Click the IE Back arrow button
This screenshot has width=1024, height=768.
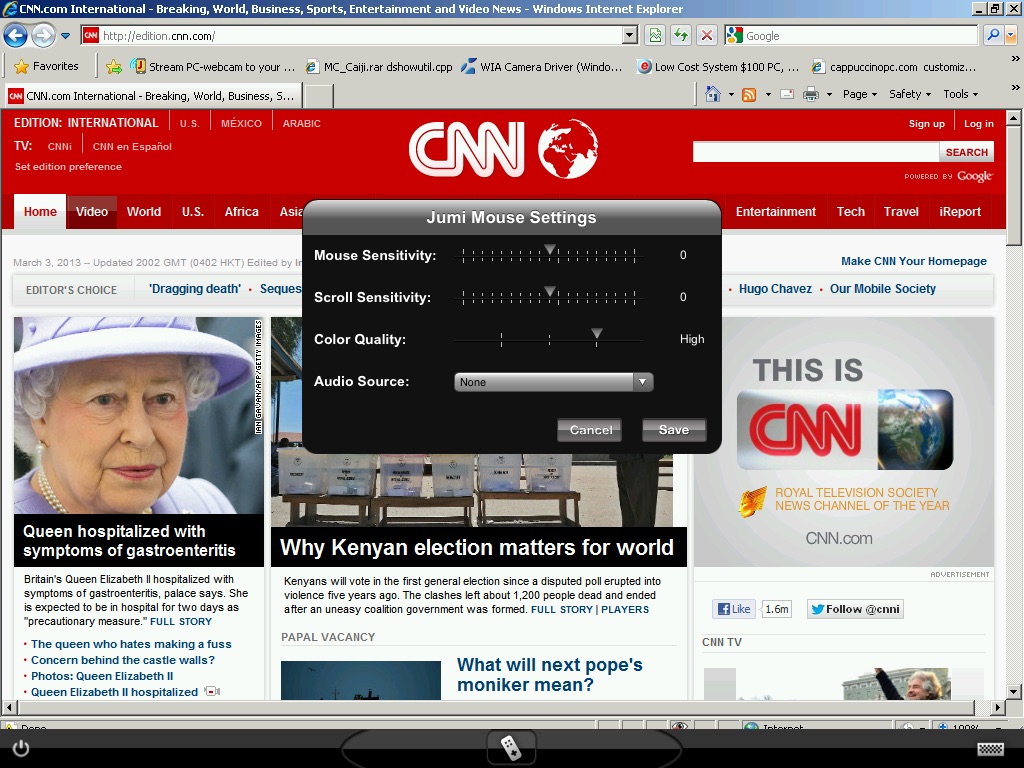(16, 35)
